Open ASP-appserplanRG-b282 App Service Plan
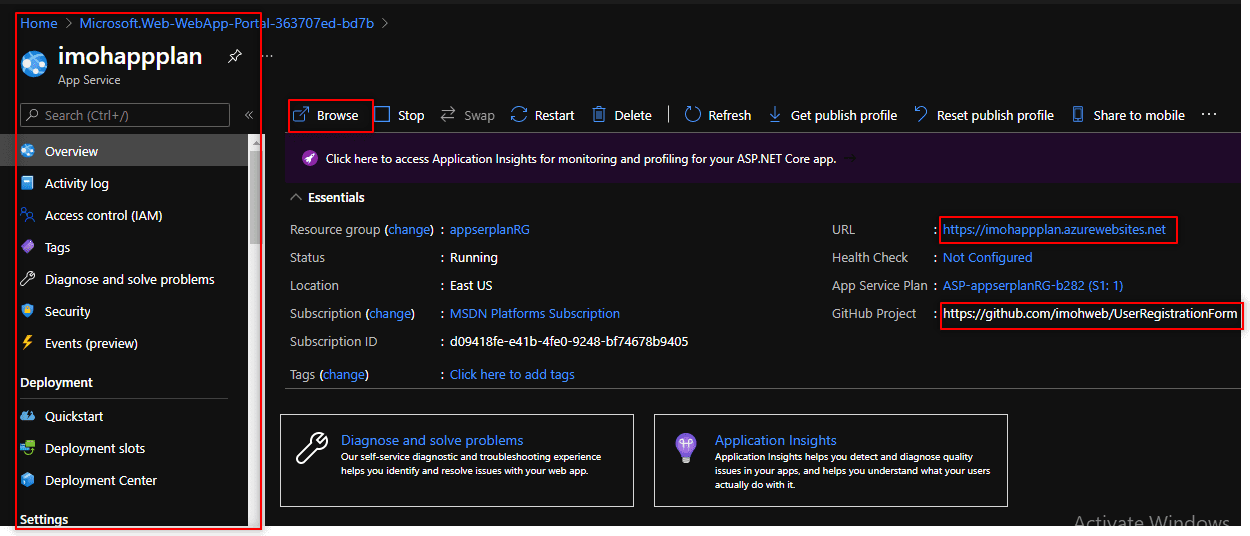This screenshot has width=1250, height=536. coord(1033,285)
